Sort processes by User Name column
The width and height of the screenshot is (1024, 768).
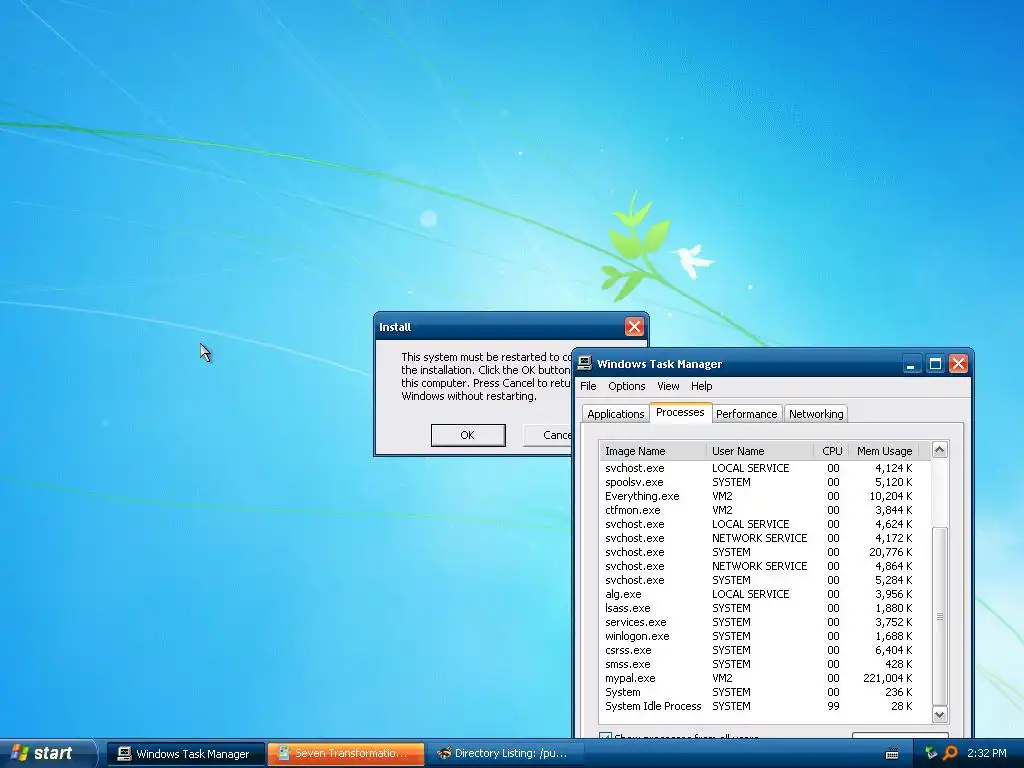click(x=760, y=451)
